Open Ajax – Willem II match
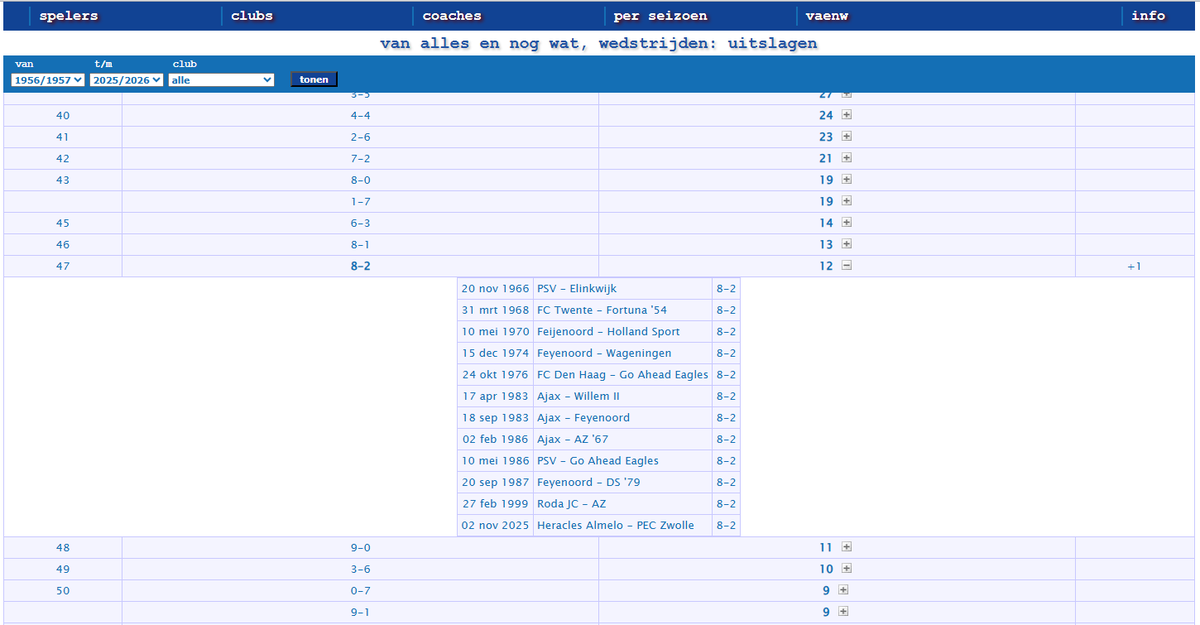This screenshot has height=625, width=1200. pos(578,396)
